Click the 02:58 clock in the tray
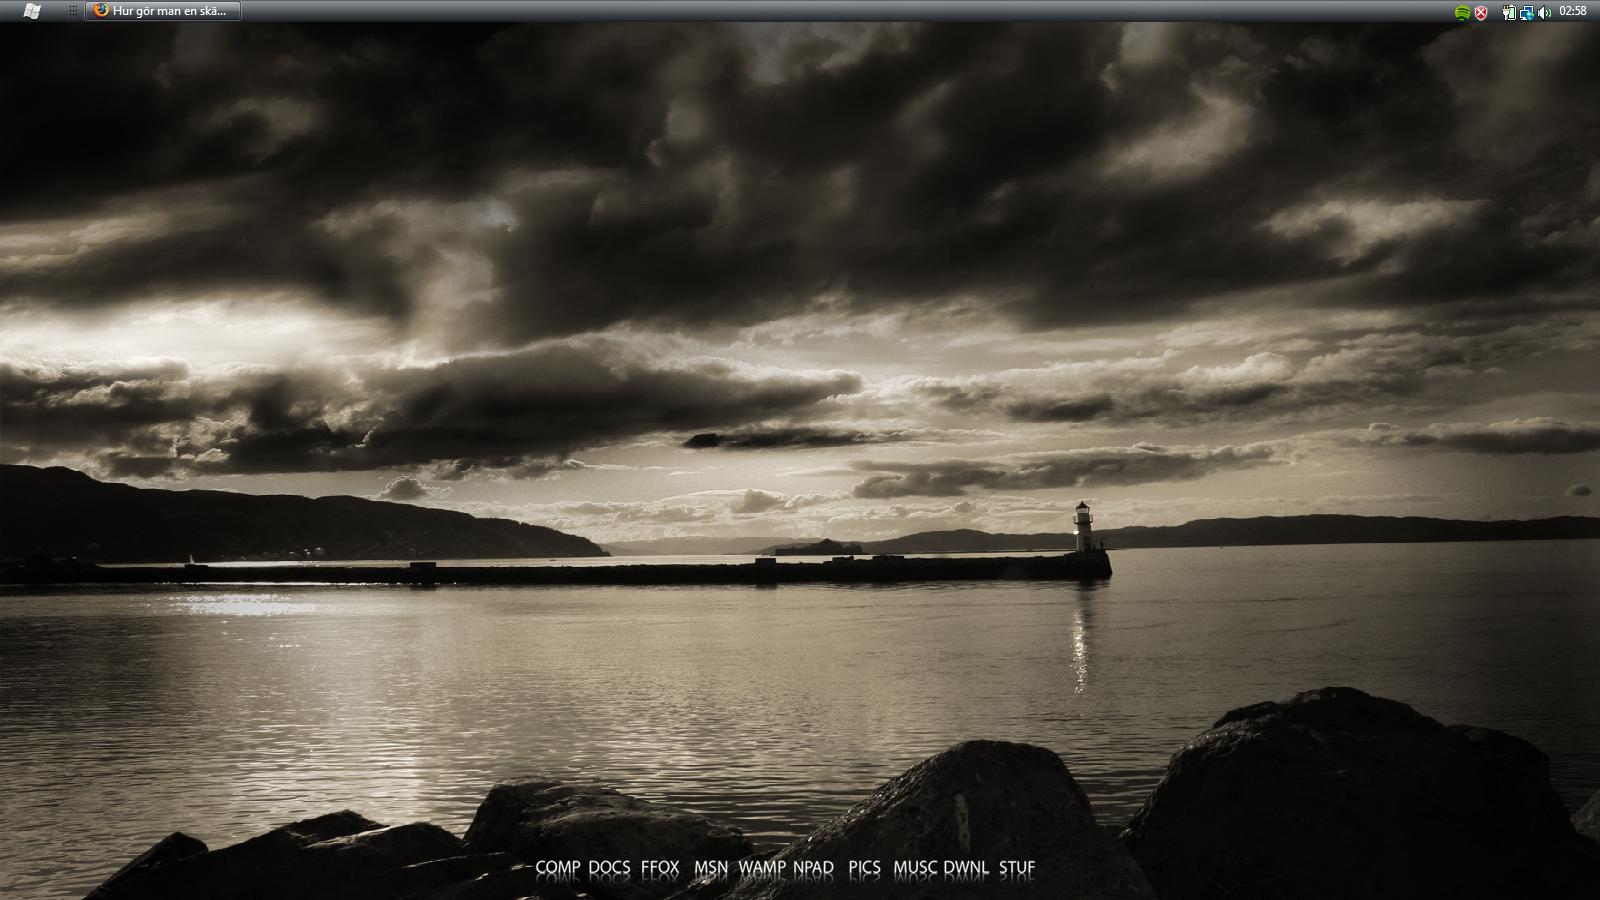The height and width of the screenshot is (900, 1600). pyautogui.click(x=1573, y=11)
